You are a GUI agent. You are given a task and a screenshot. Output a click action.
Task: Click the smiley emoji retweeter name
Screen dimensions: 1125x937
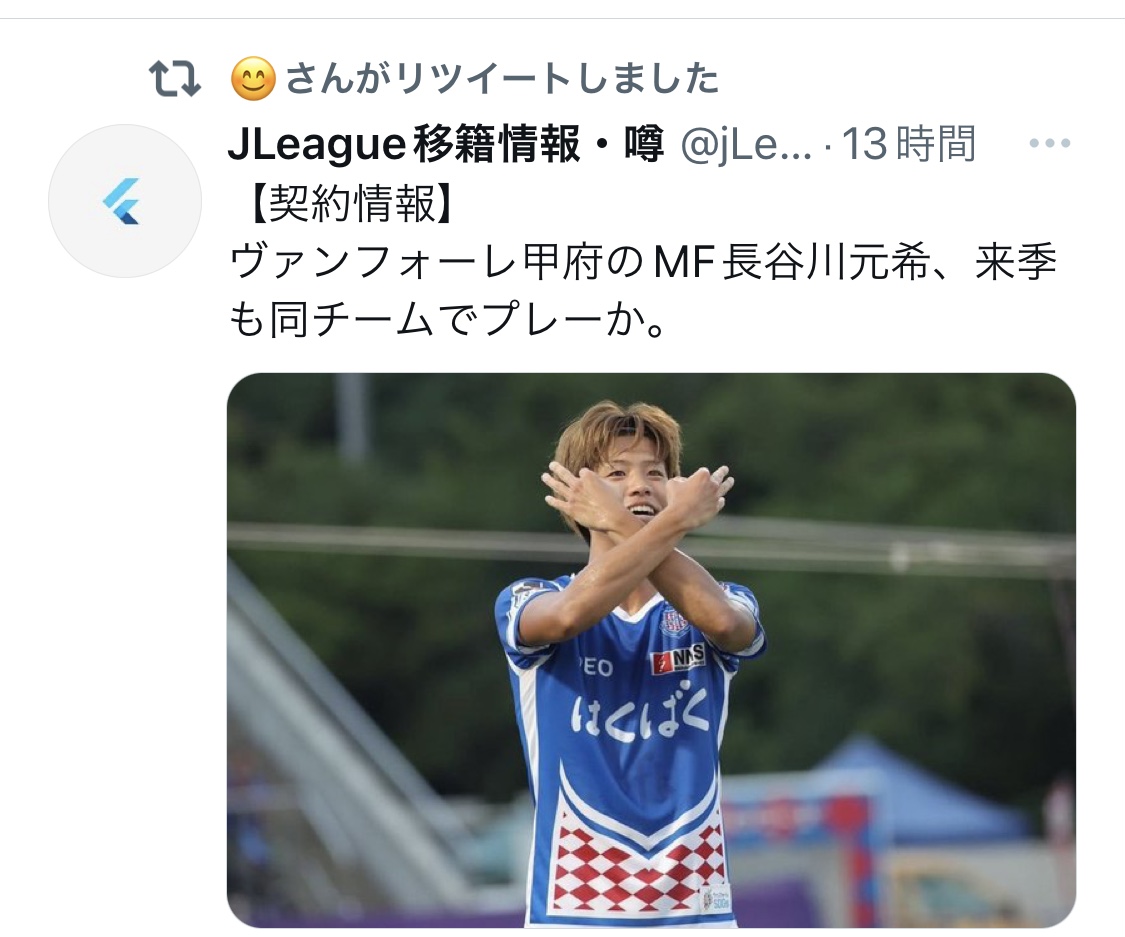[253, 78]
